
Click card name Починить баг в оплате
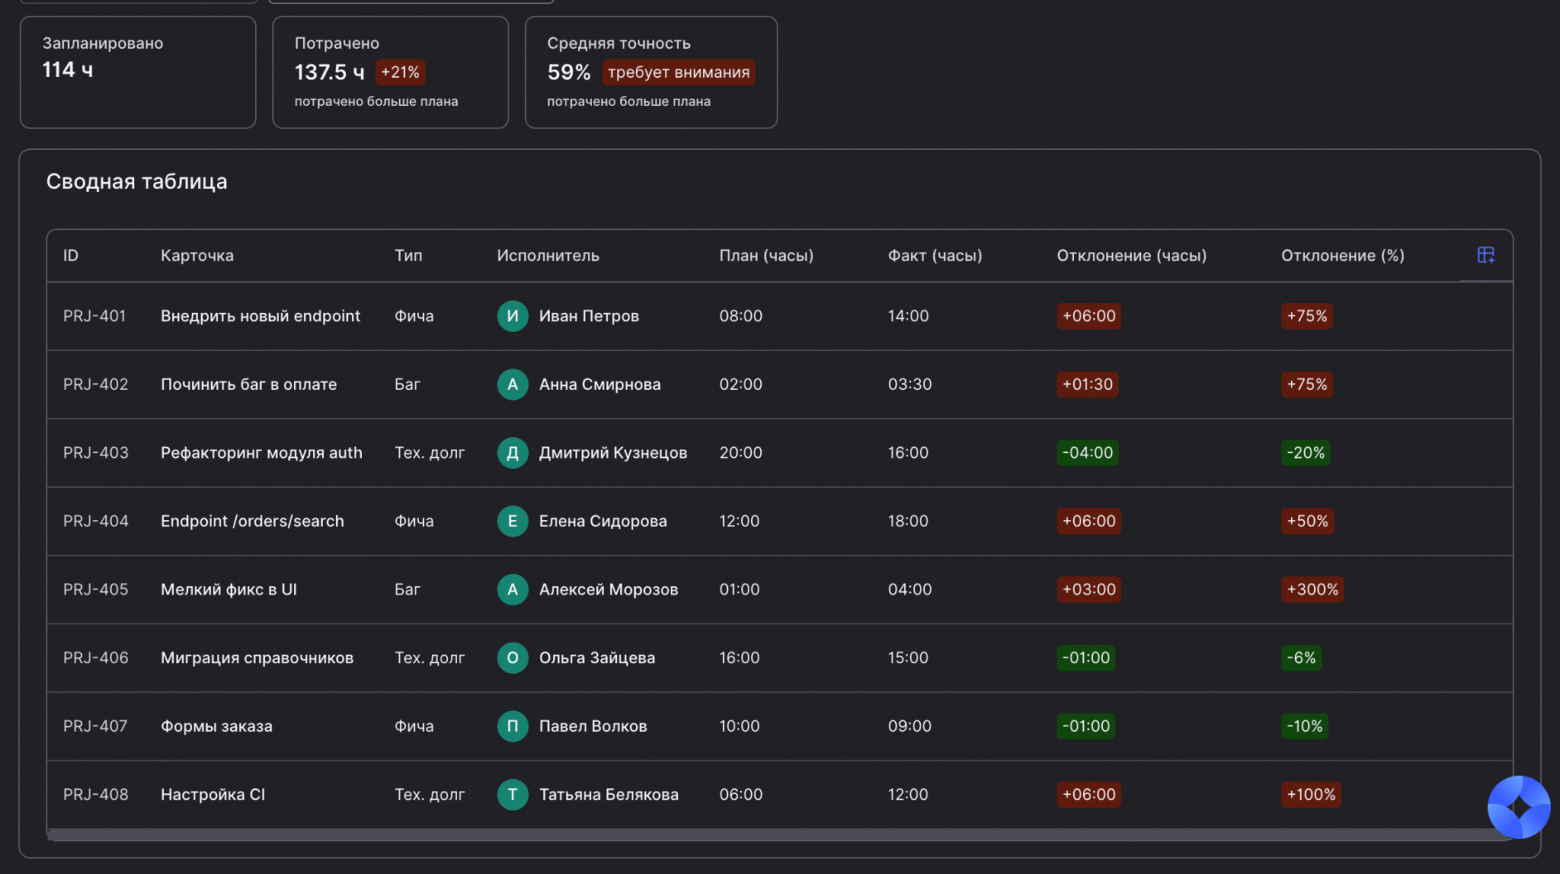pyautogui.click(x=249, y=384)
